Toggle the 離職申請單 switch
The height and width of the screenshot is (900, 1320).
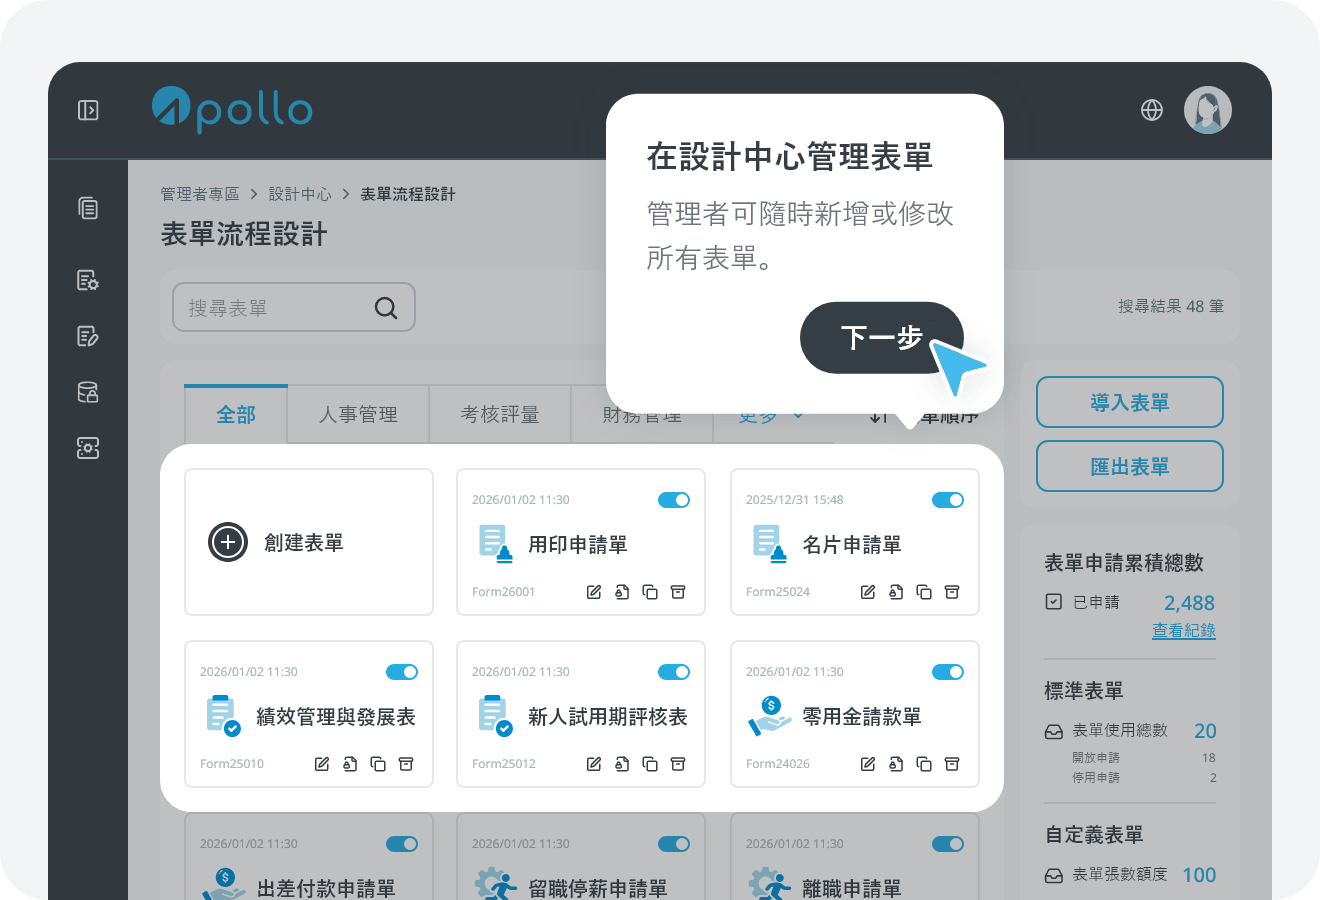(948, 844)
